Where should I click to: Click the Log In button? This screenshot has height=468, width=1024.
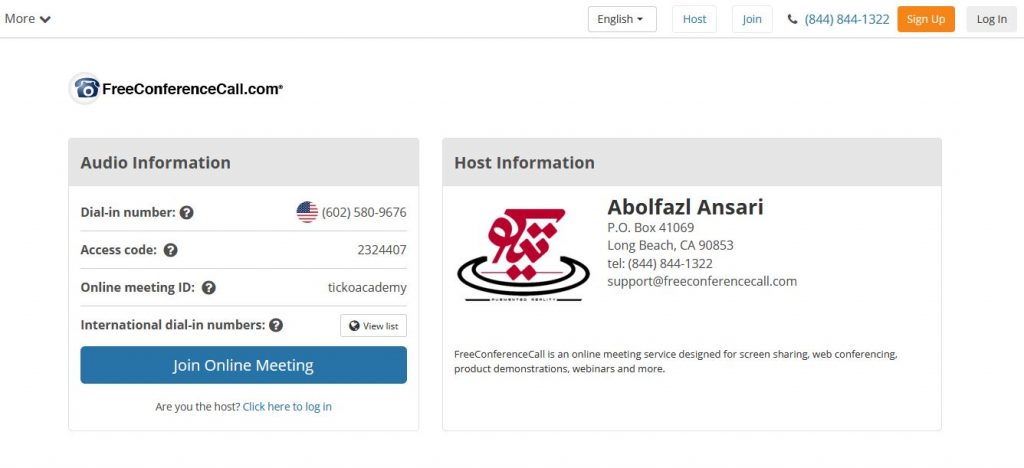coord(991,19)
